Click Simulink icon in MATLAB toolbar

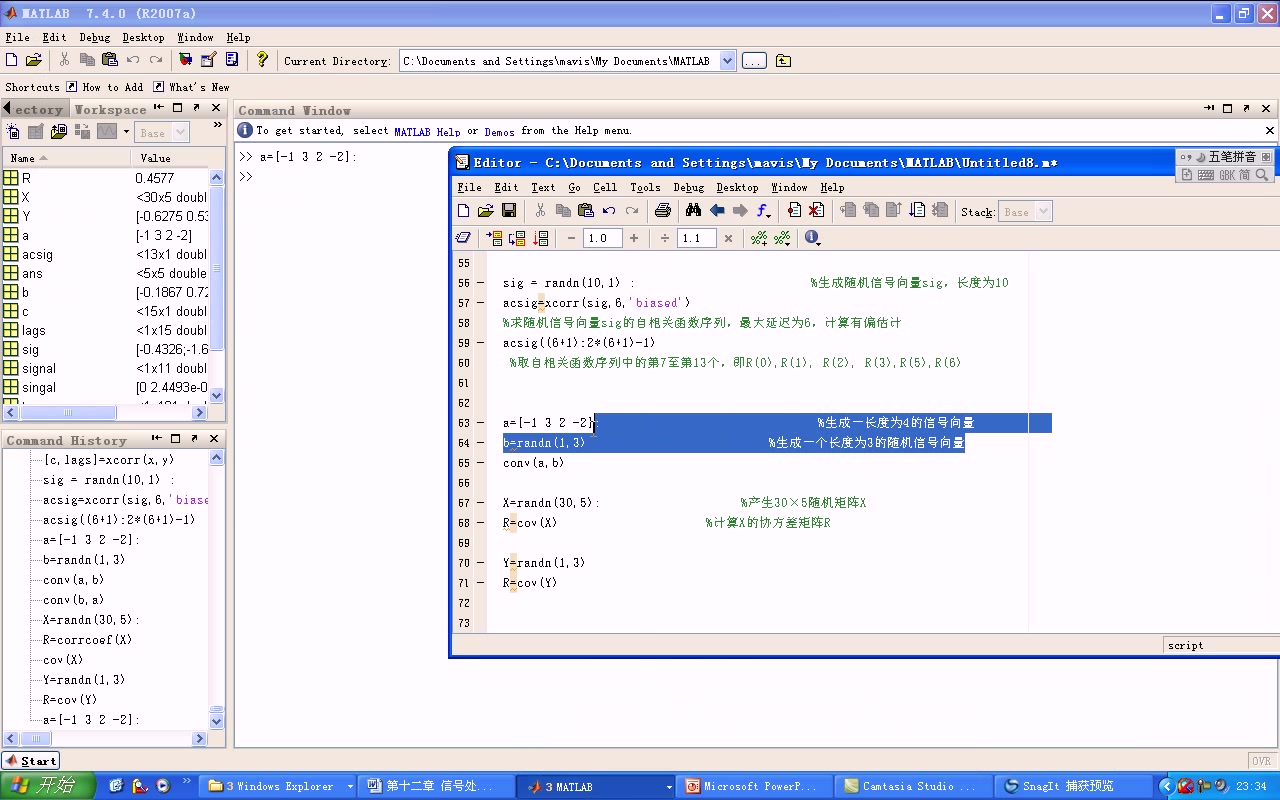click(186, 60)
